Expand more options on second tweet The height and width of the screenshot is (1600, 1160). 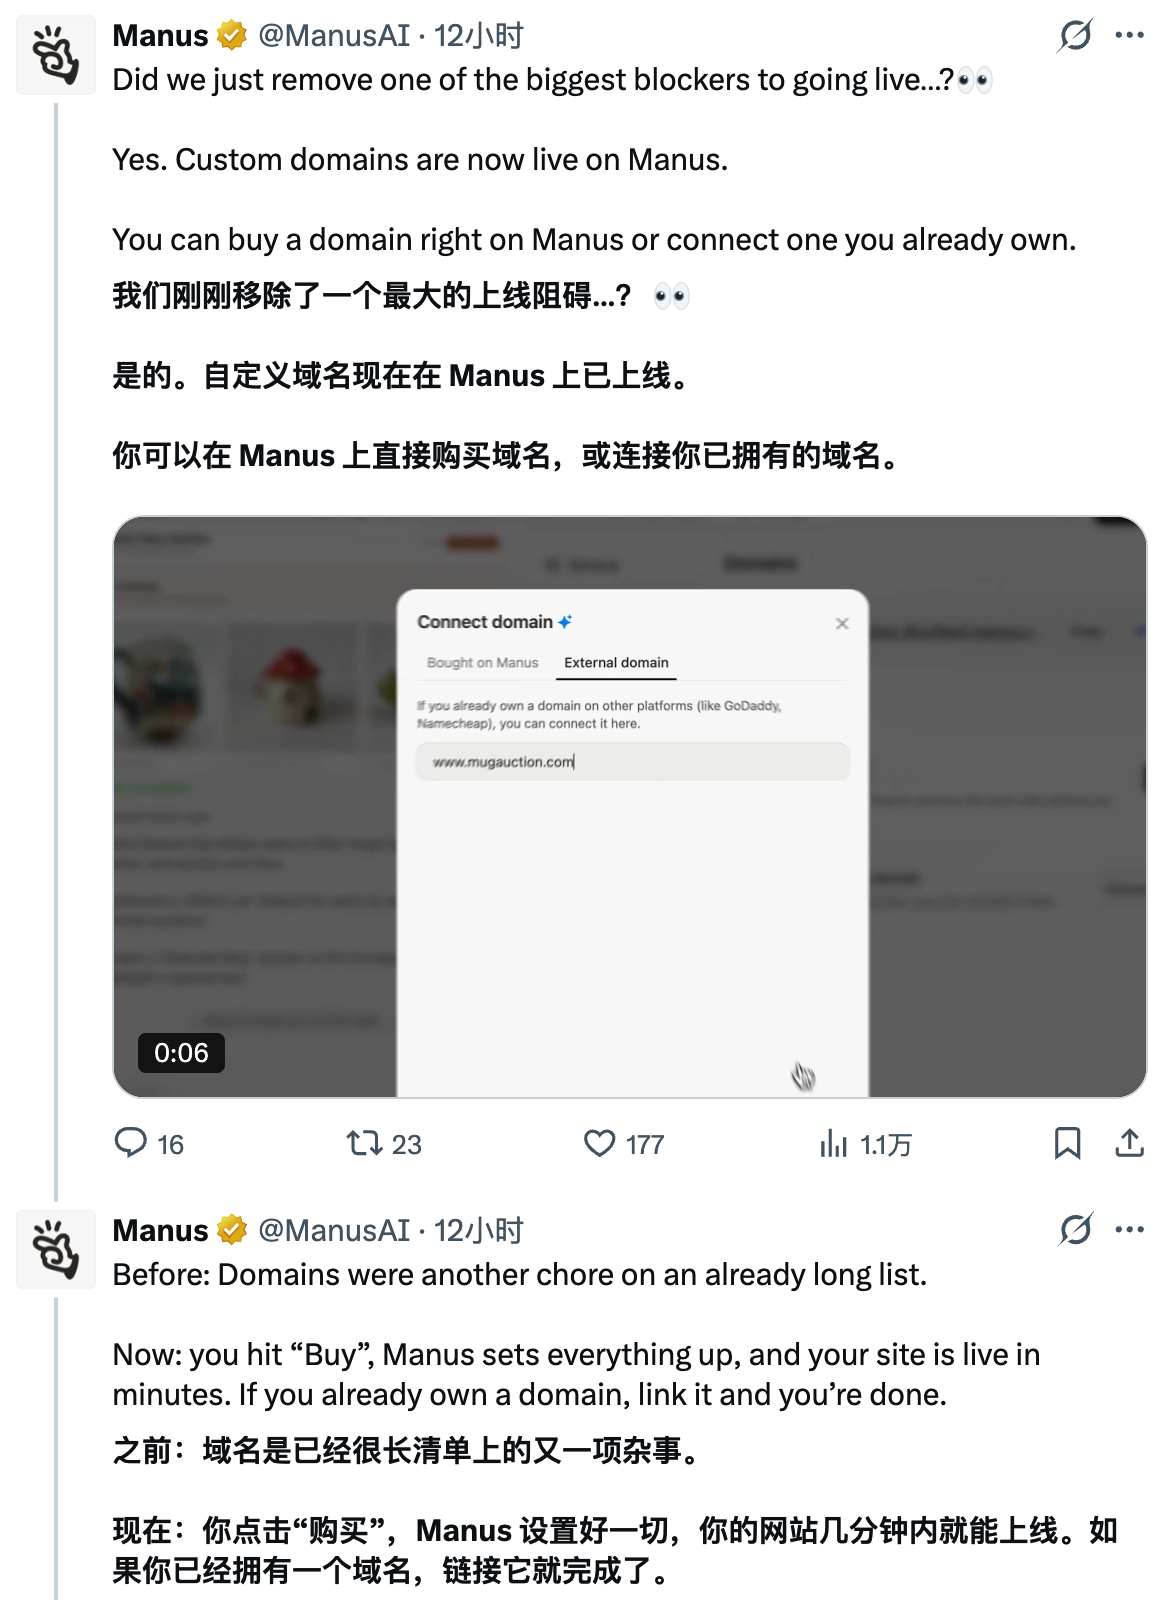coord(1129,1229)
